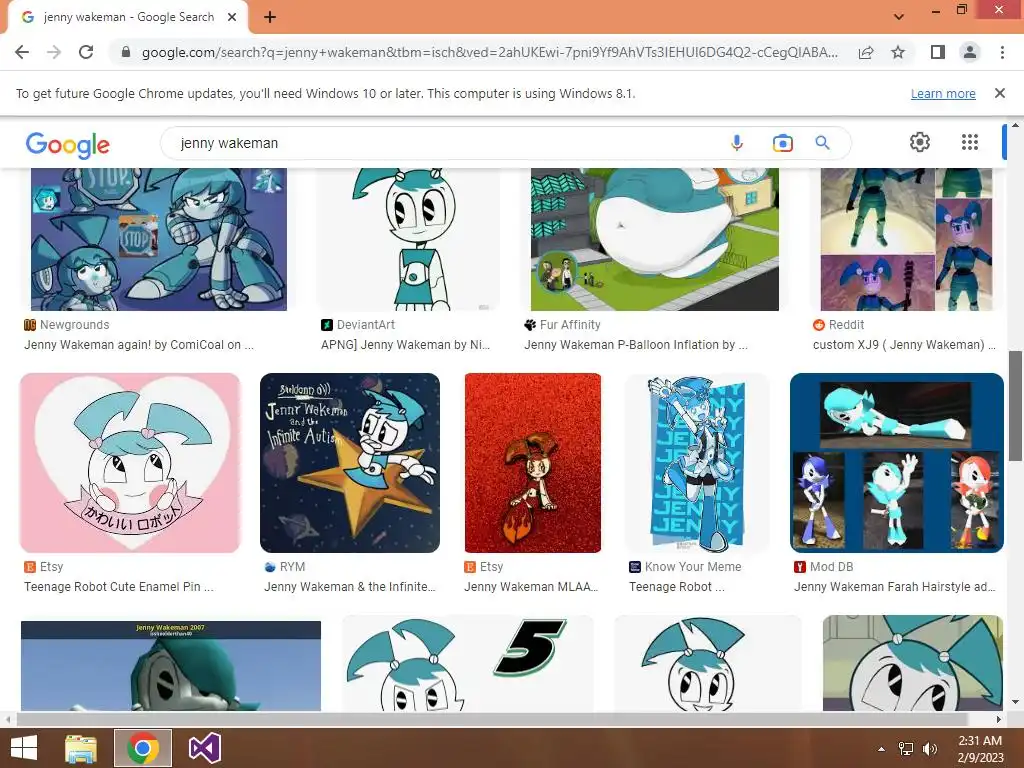Bookmark this page with the star icon

[x=898, y=52]
